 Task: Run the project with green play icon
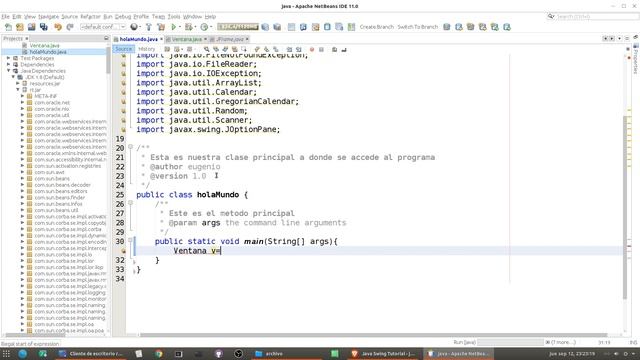click(x=174, y=27)
